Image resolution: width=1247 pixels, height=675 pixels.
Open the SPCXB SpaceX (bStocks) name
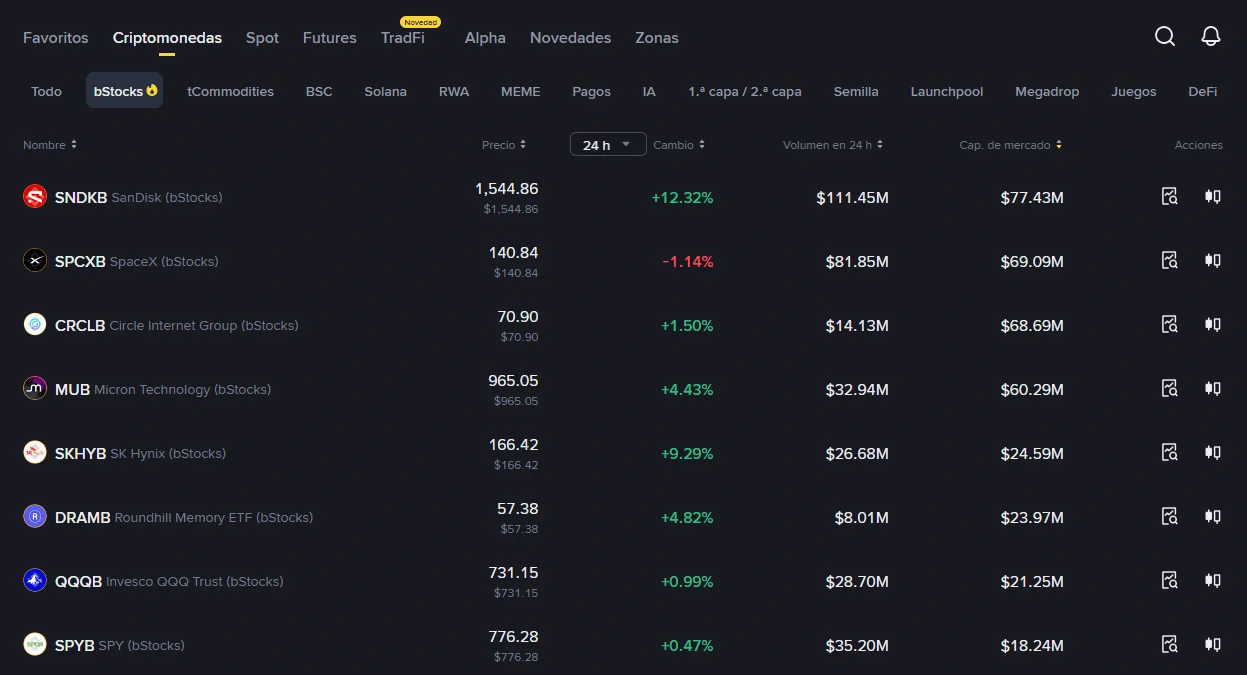pos(136,261)
